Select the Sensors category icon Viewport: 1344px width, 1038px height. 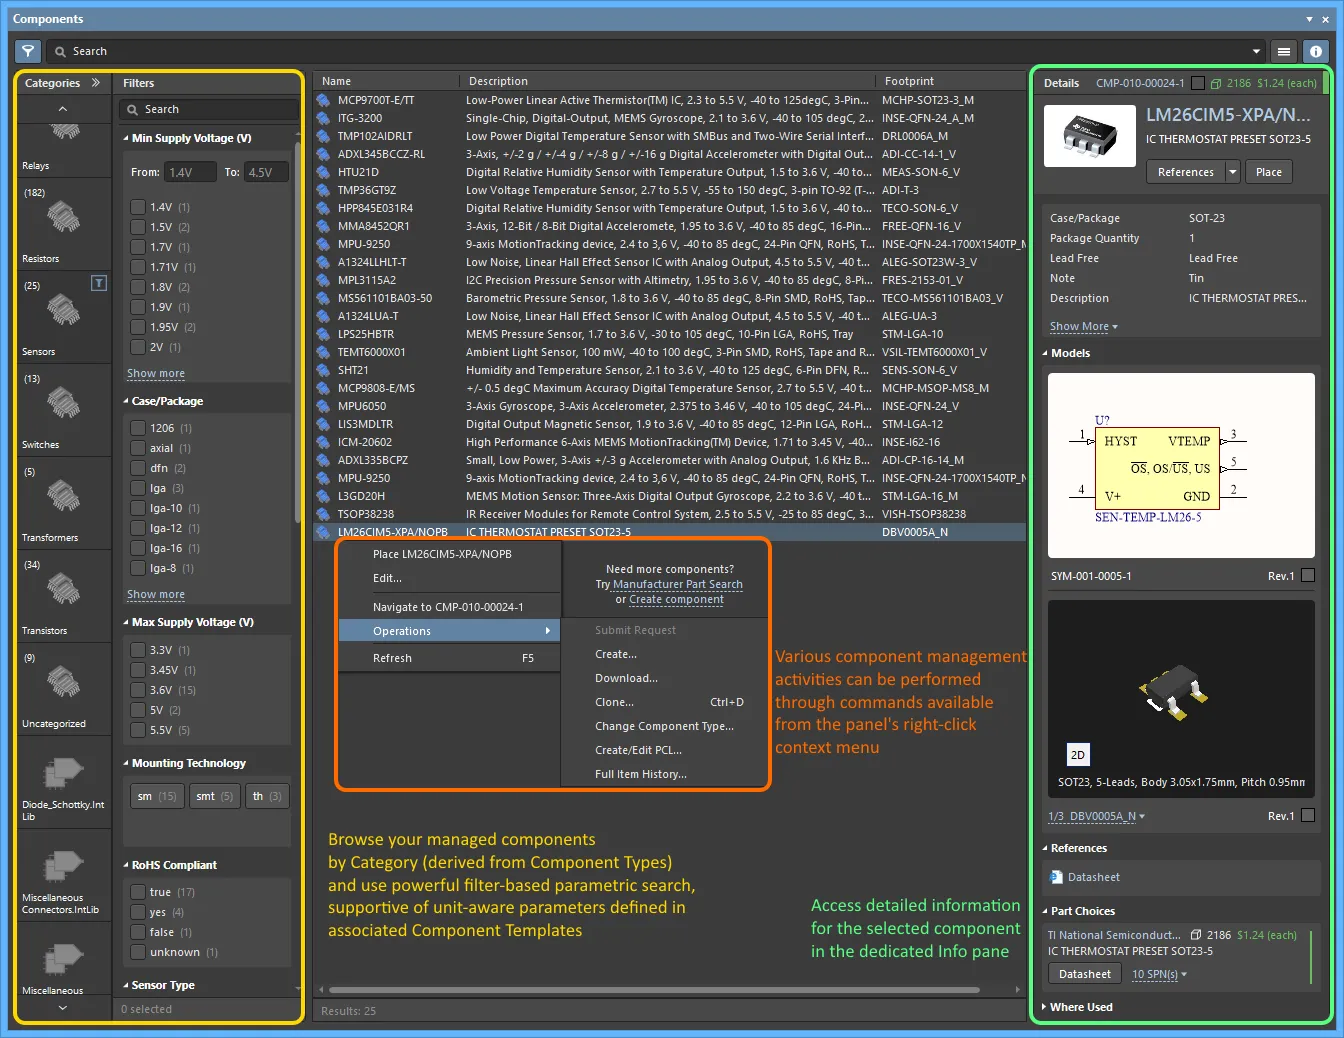point(63,309)
